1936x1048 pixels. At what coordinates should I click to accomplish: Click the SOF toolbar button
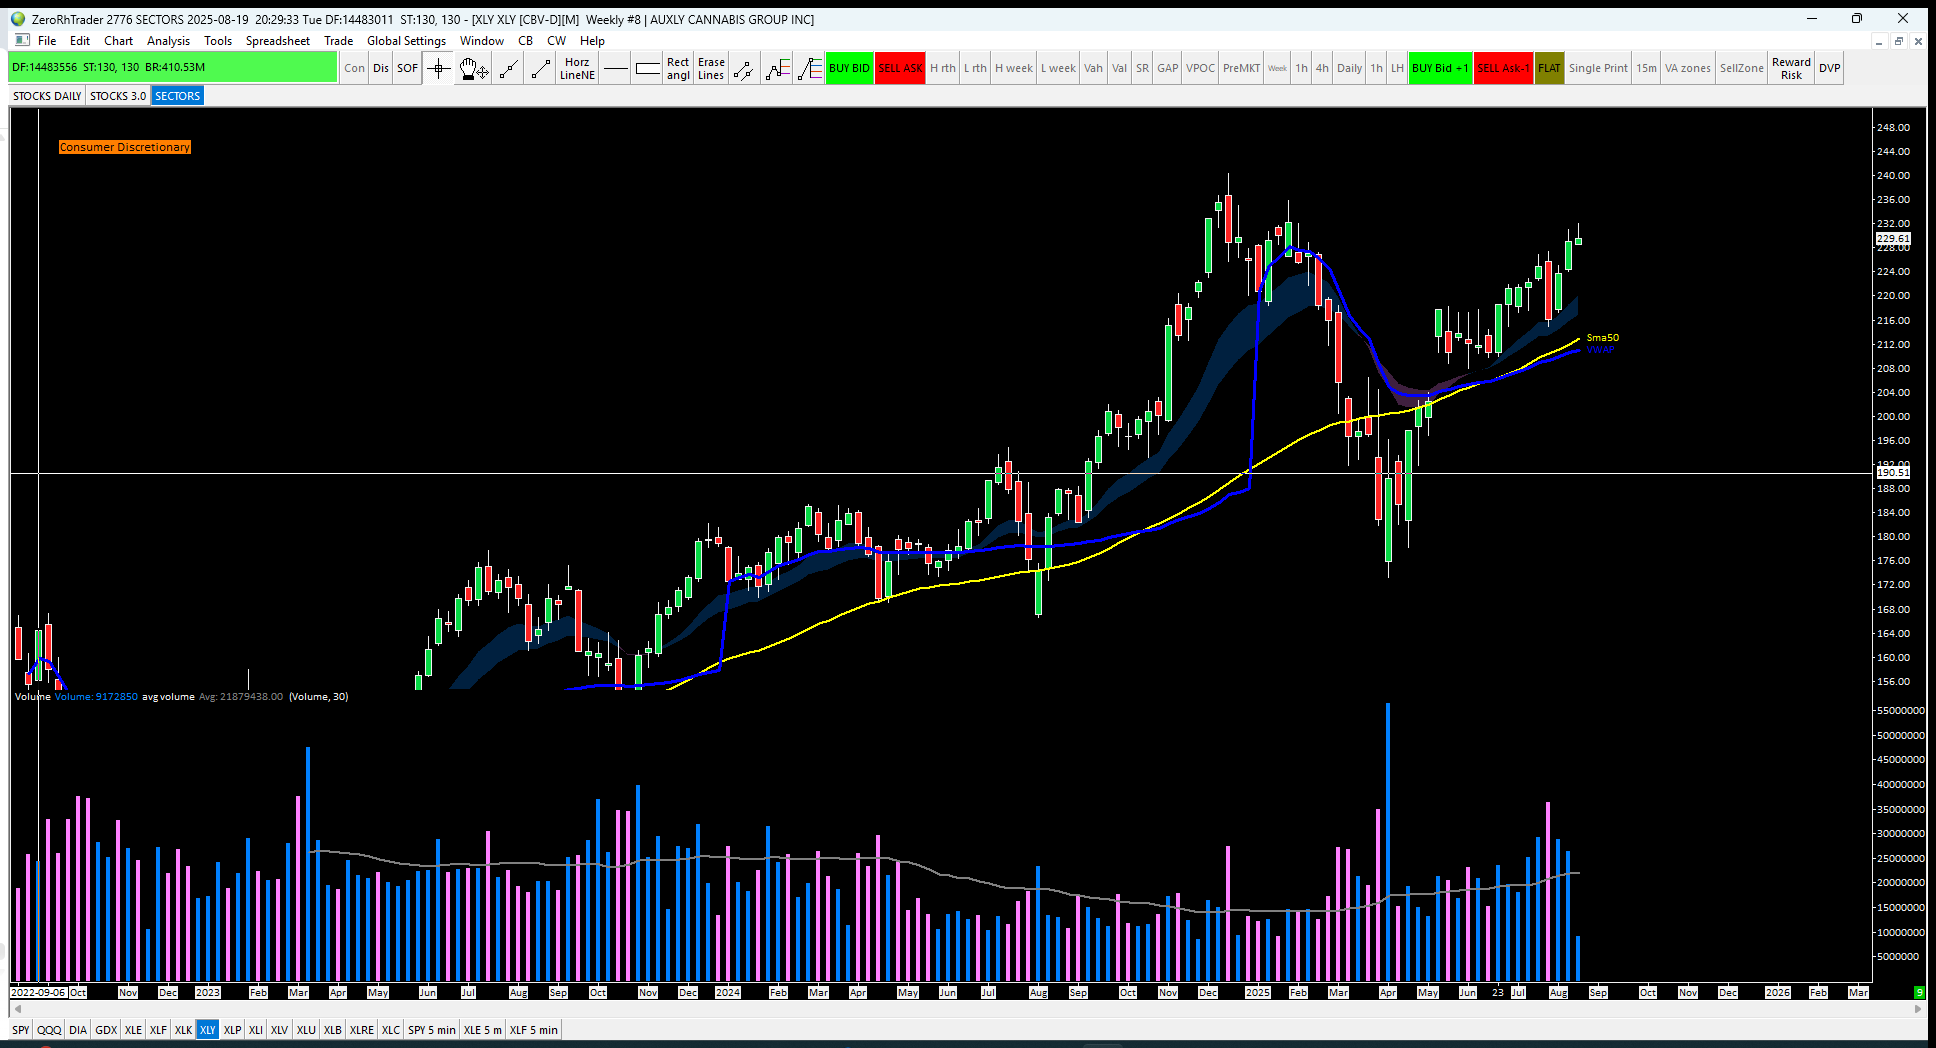[x=407, y=68]
